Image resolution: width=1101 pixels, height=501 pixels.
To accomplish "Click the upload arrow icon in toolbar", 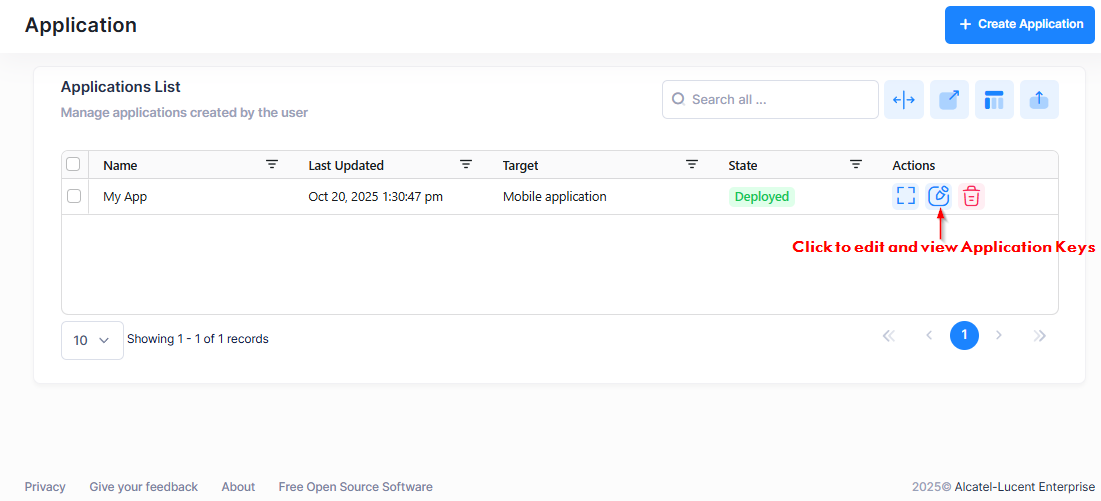I will 1039,100.
